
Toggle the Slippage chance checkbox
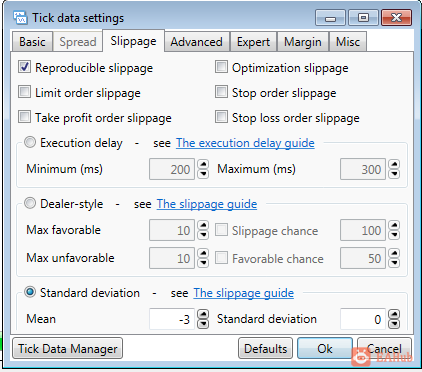point(221,230)
